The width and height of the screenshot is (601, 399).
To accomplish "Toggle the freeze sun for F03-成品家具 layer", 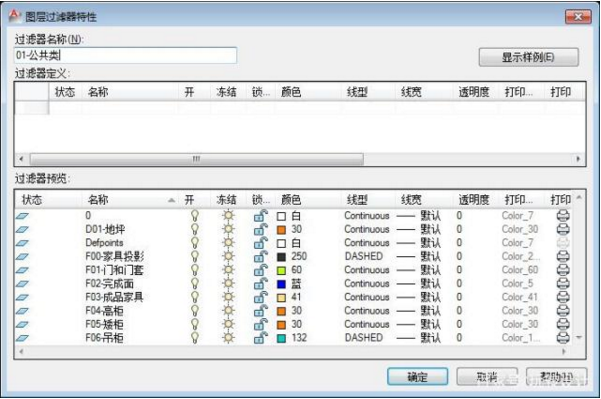I will pyautogui.click(x=228, y=297).
